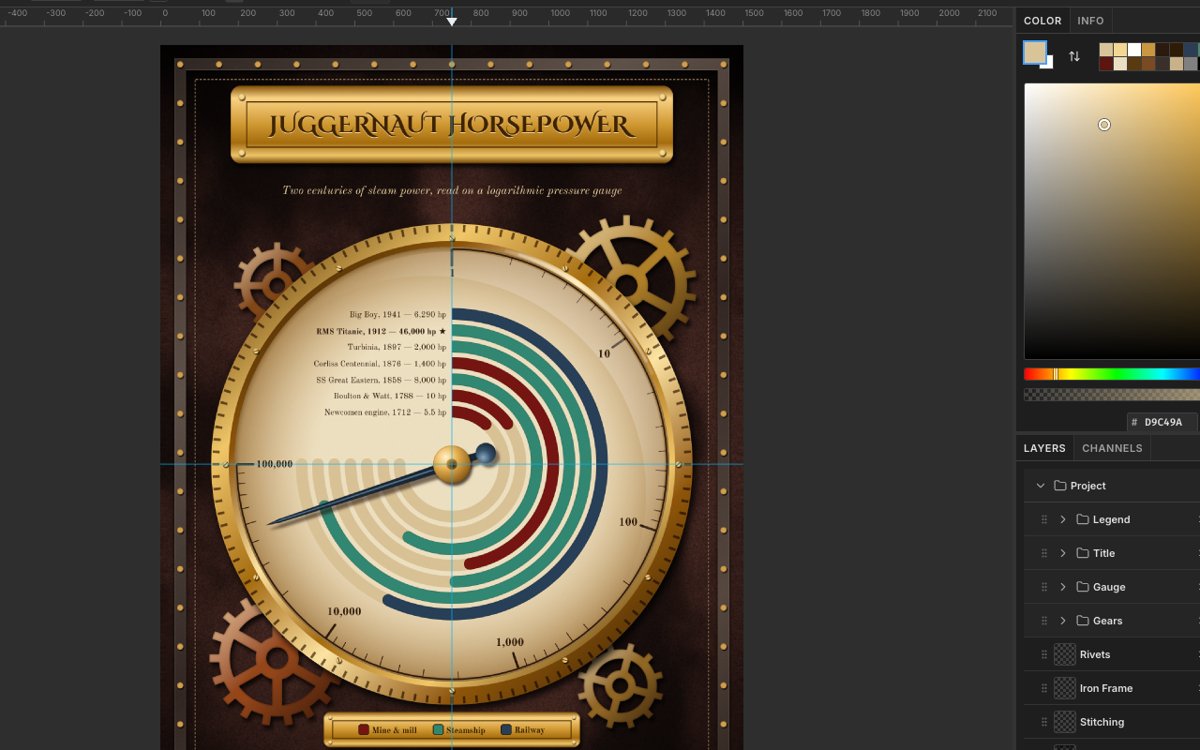Pick the dark red palette swatch
This screenshot has width=1200, height=750.
(1106, 64)
